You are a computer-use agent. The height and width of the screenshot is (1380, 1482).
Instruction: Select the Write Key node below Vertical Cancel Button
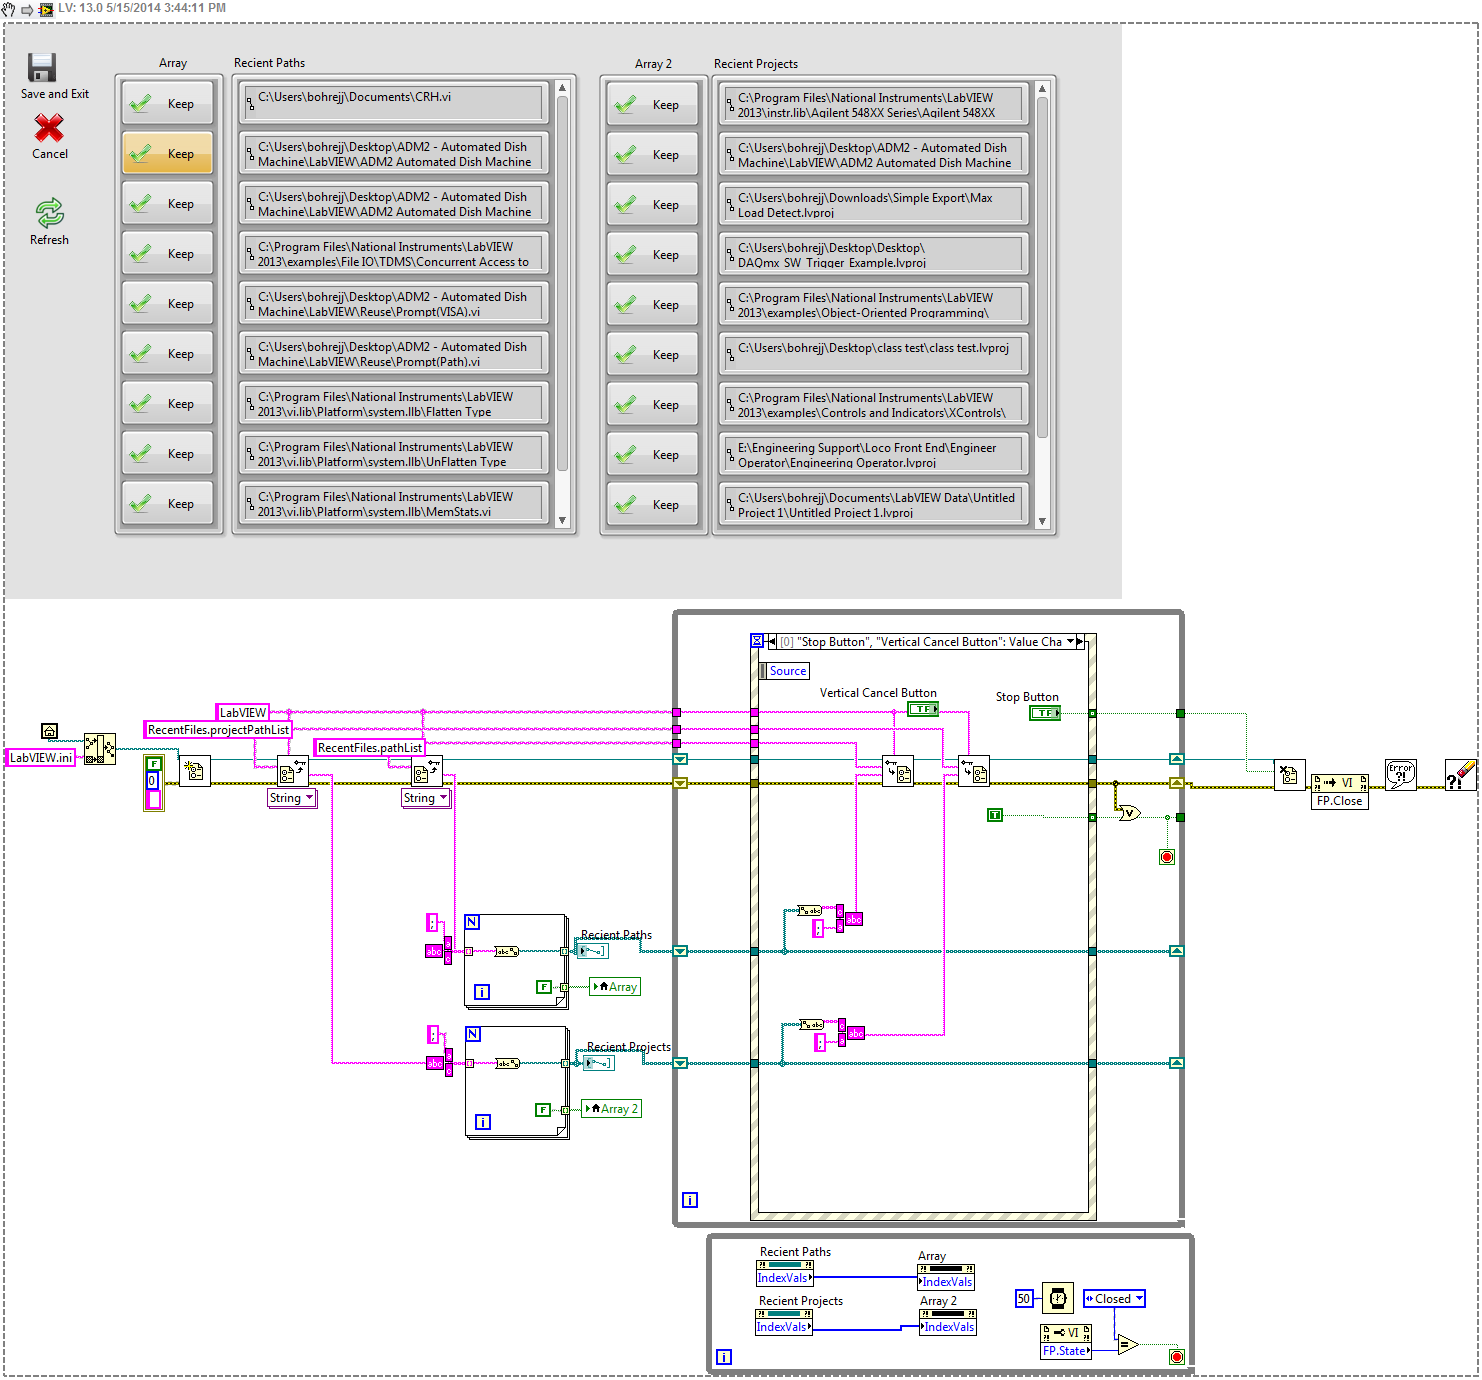tap(898, 771)
